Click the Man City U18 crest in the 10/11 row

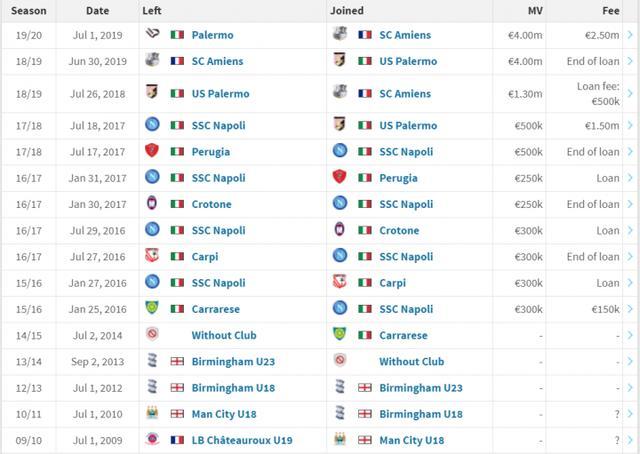tap(152, 413)
